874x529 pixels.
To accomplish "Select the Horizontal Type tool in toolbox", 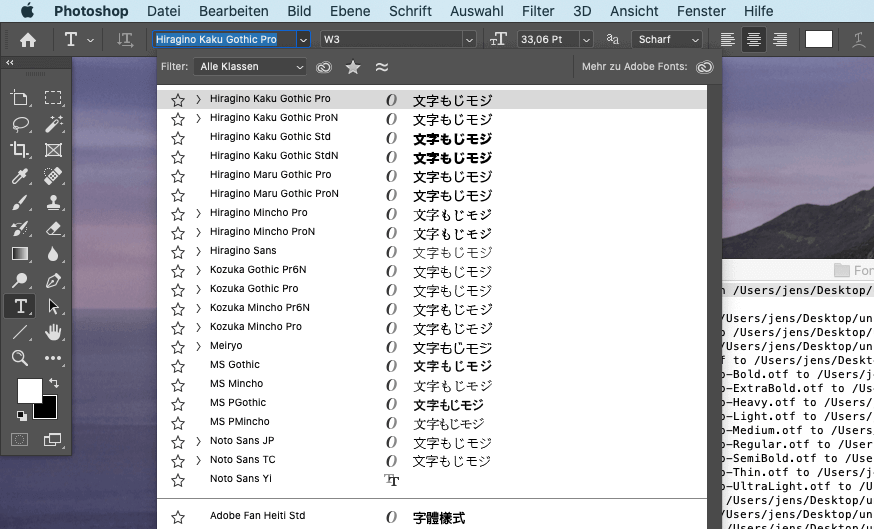I will click(x=20, y=306).
